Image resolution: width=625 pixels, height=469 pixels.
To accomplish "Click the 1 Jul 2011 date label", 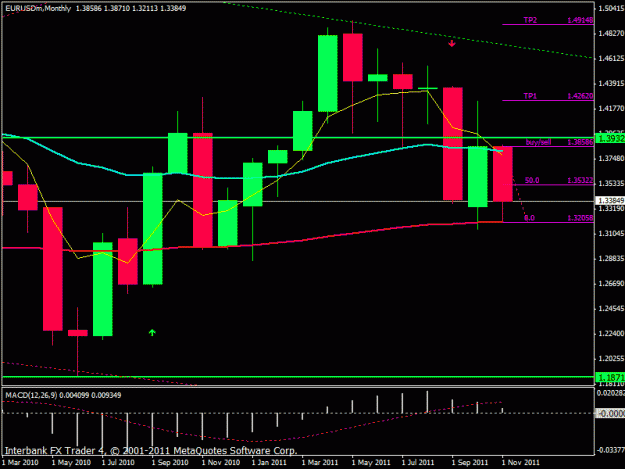I will 418,462.
